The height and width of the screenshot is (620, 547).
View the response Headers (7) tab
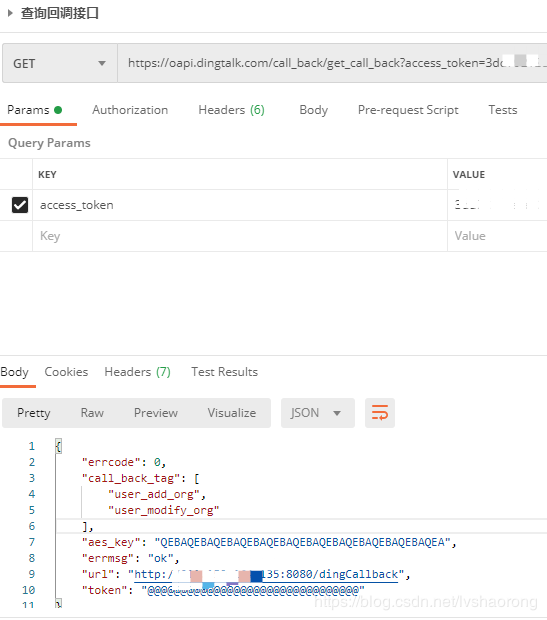coord(137,372)
